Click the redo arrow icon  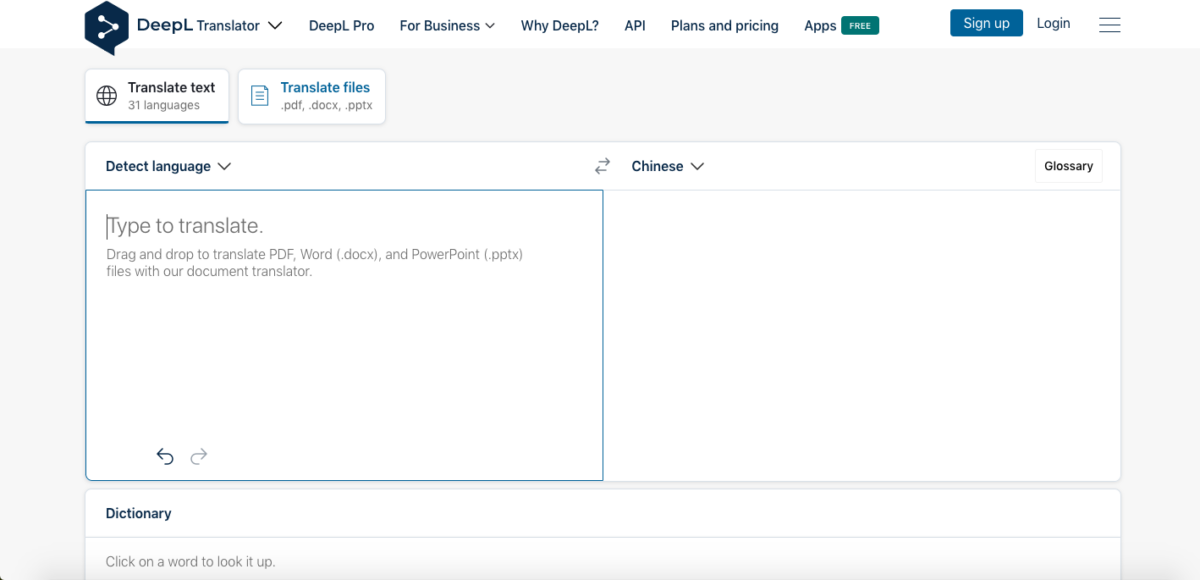click(x=199, y=457)
